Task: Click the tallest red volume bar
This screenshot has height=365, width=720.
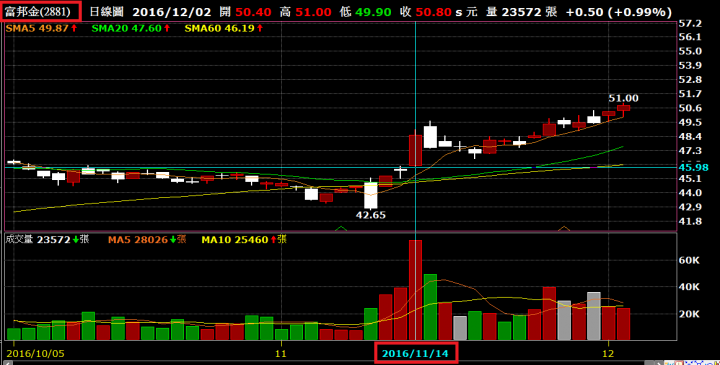Action: 415,290
